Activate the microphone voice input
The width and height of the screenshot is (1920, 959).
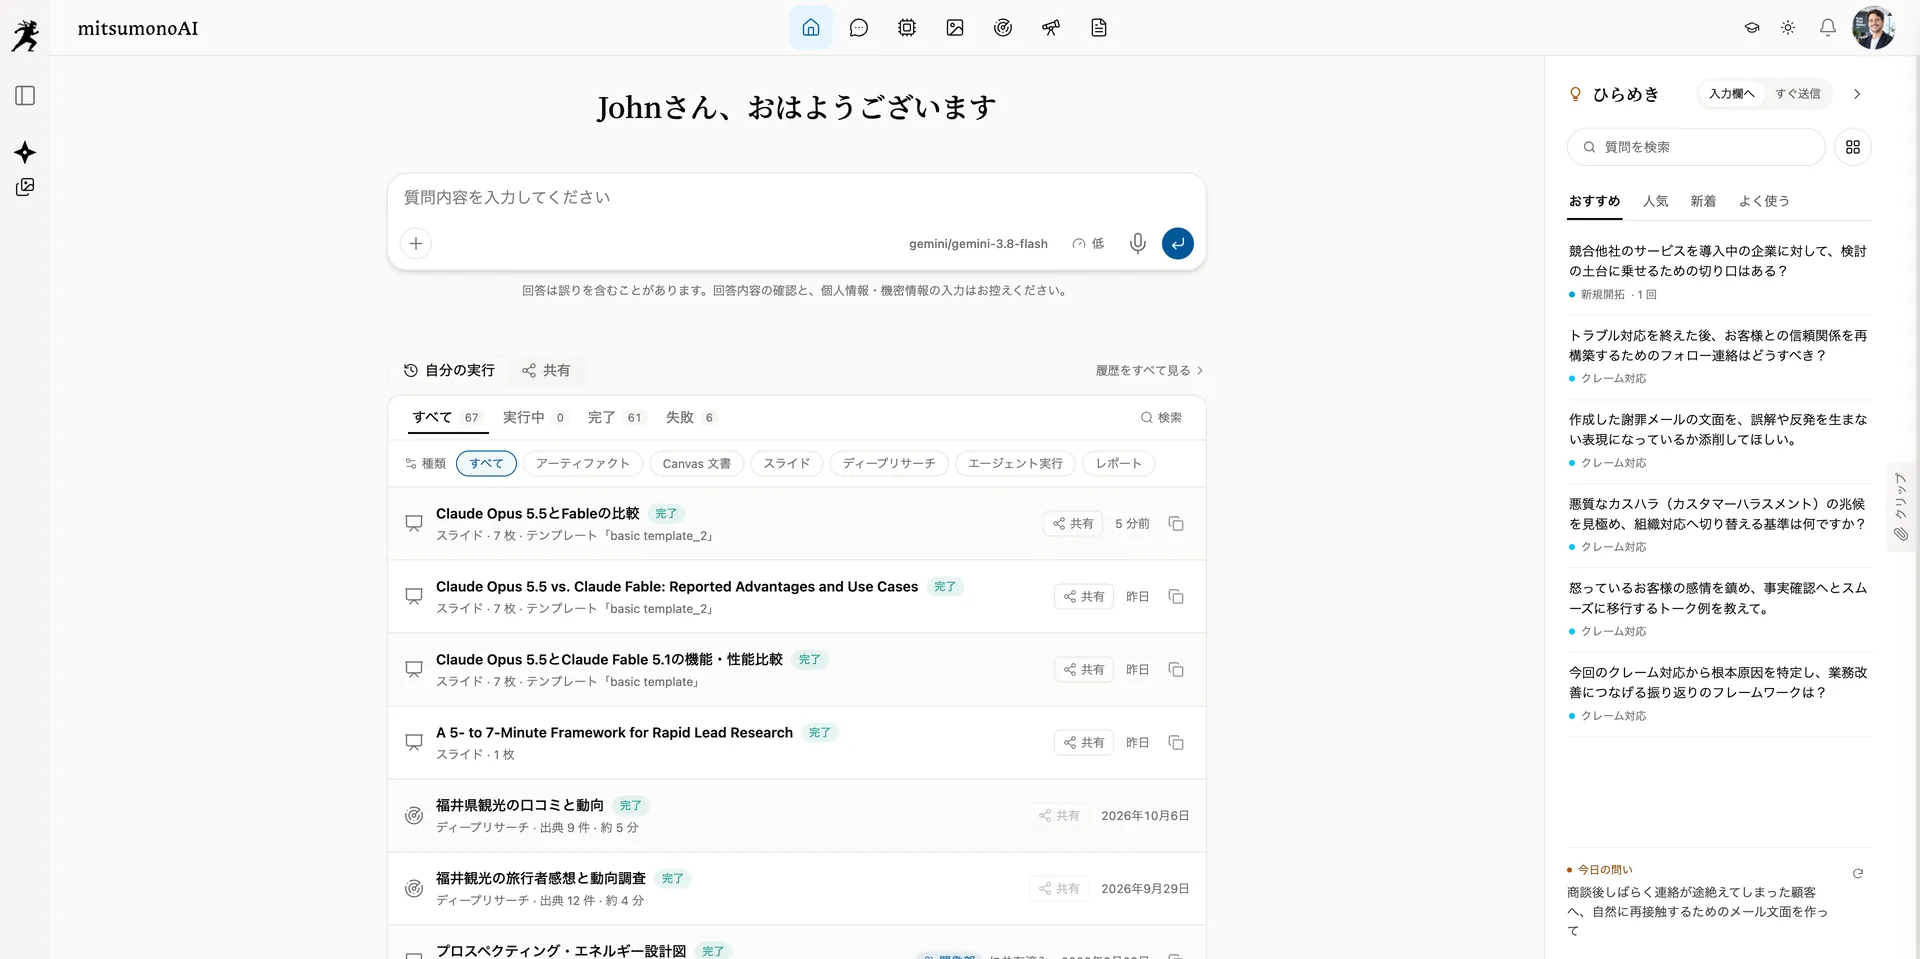[1137, 243]
